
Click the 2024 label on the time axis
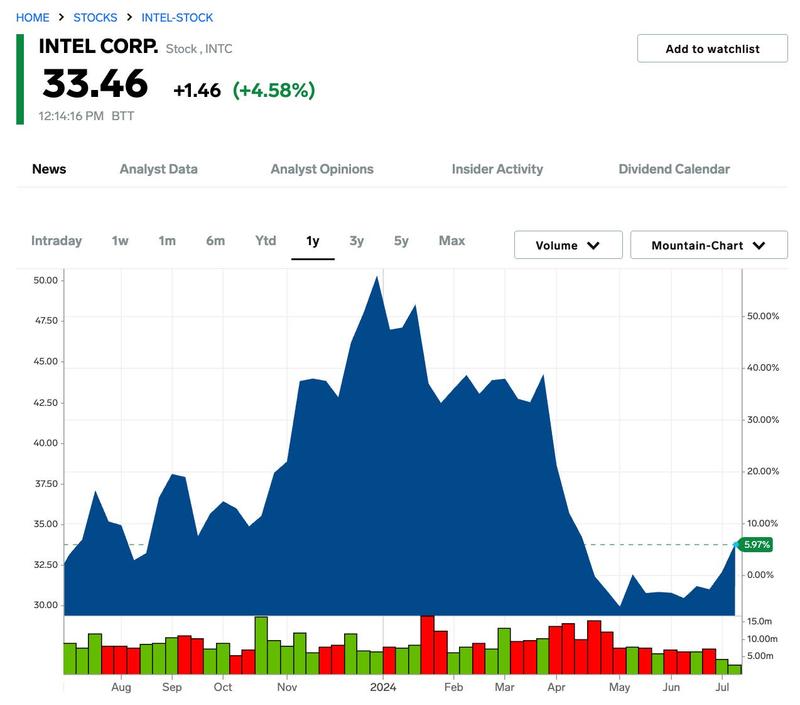tap(383, 687)
